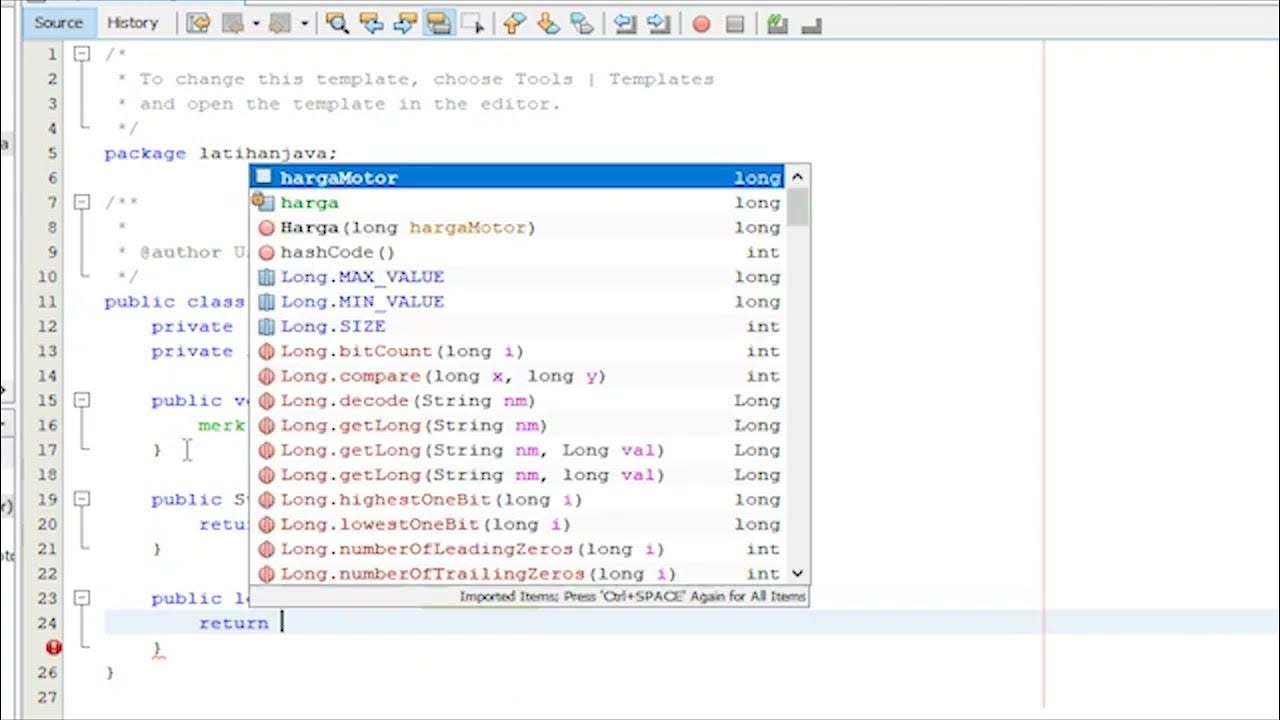Click Shift Line Left icon
This screenshot has width=1280, height=720.
pyautogui.click(x=625, y=23)
